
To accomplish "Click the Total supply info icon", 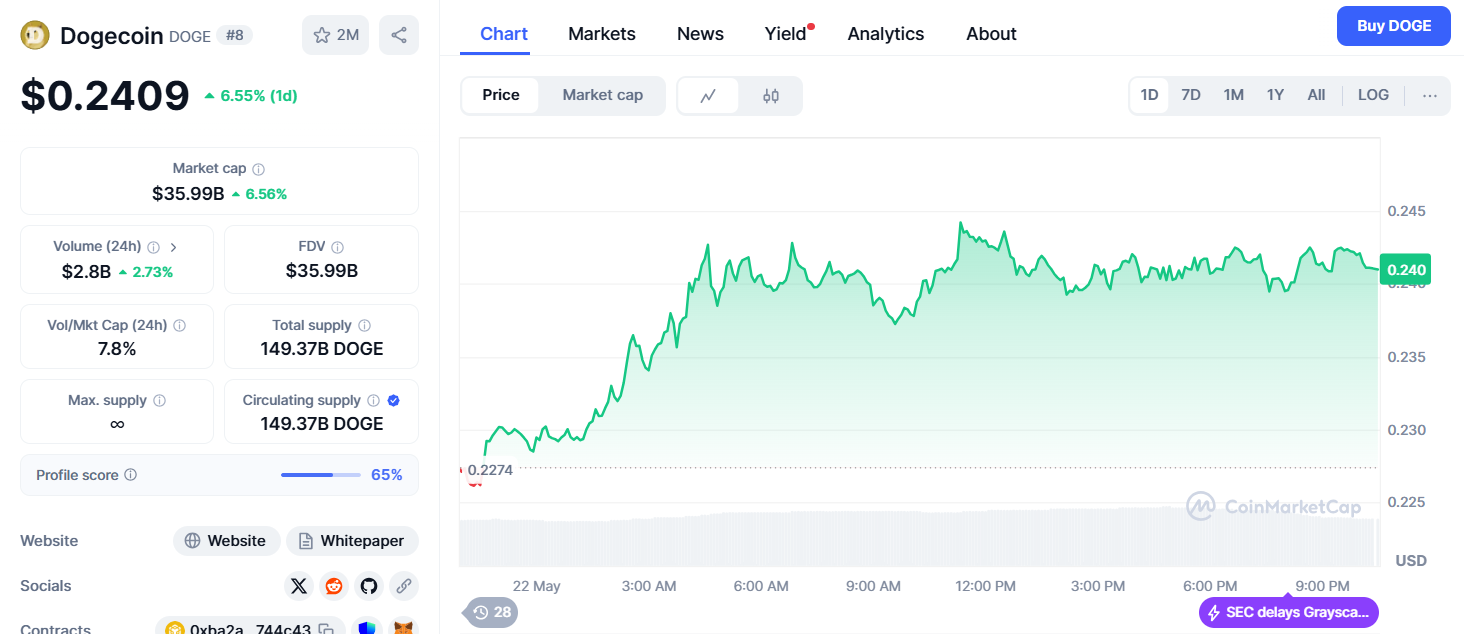I will (364, 326).
